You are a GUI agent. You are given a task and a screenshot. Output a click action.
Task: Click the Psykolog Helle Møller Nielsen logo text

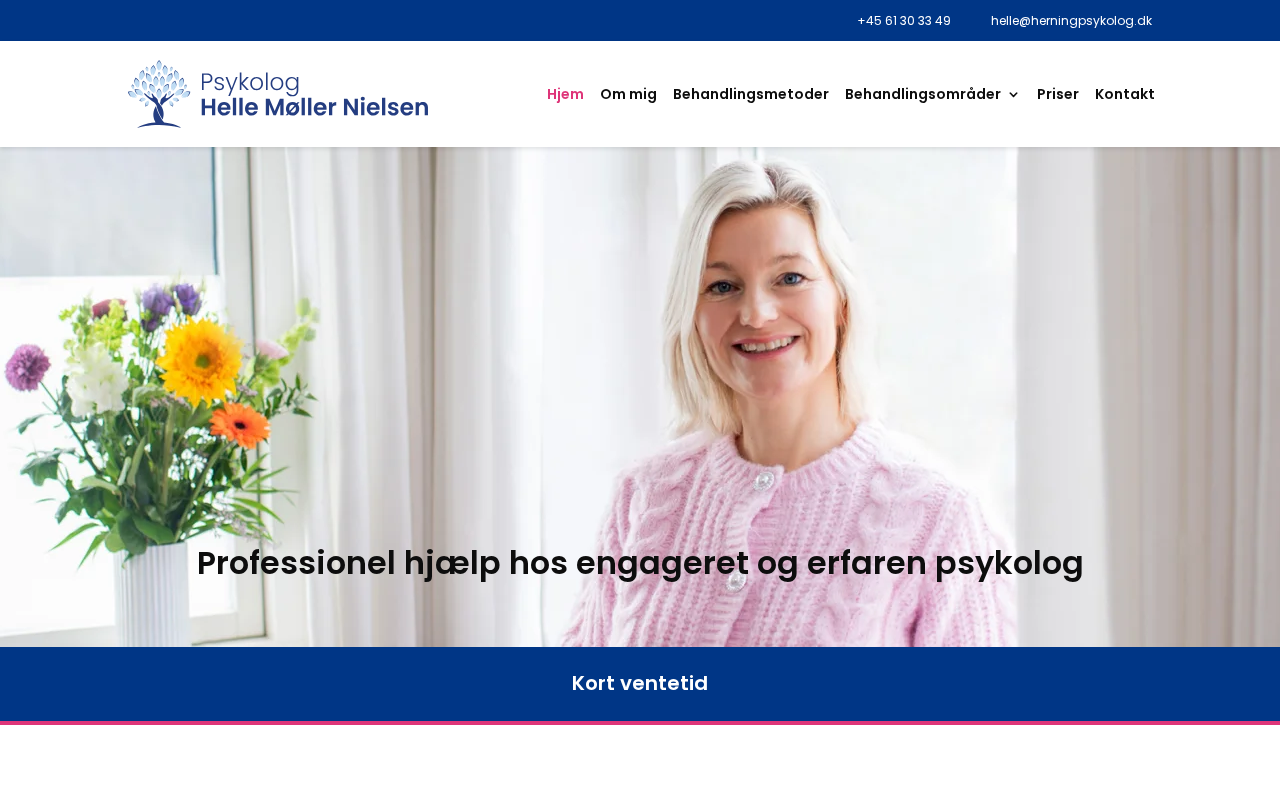click(x=315, y=94)
